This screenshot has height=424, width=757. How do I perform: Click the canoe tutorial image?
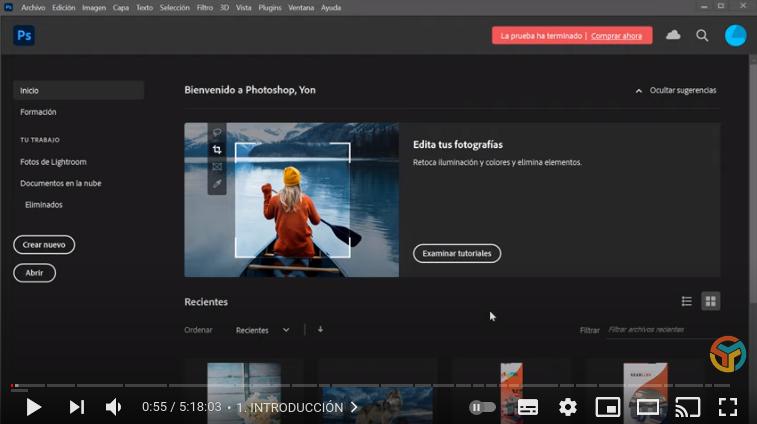point(292,199)
